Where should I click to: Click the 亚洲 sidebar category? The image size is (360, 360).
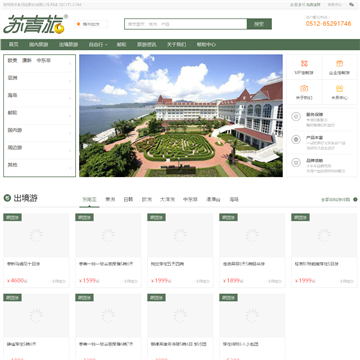point(12,78)
